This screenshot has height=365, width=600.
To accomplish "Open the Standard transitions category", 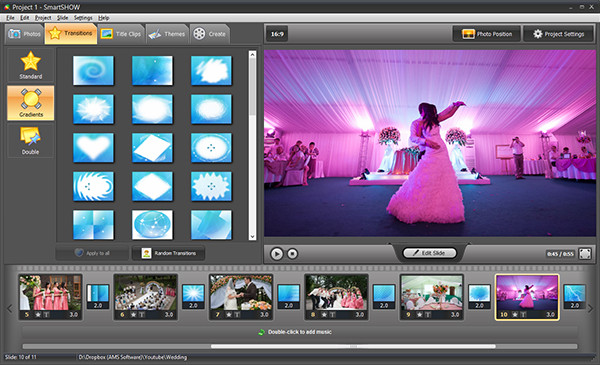I will pos(31,65).
